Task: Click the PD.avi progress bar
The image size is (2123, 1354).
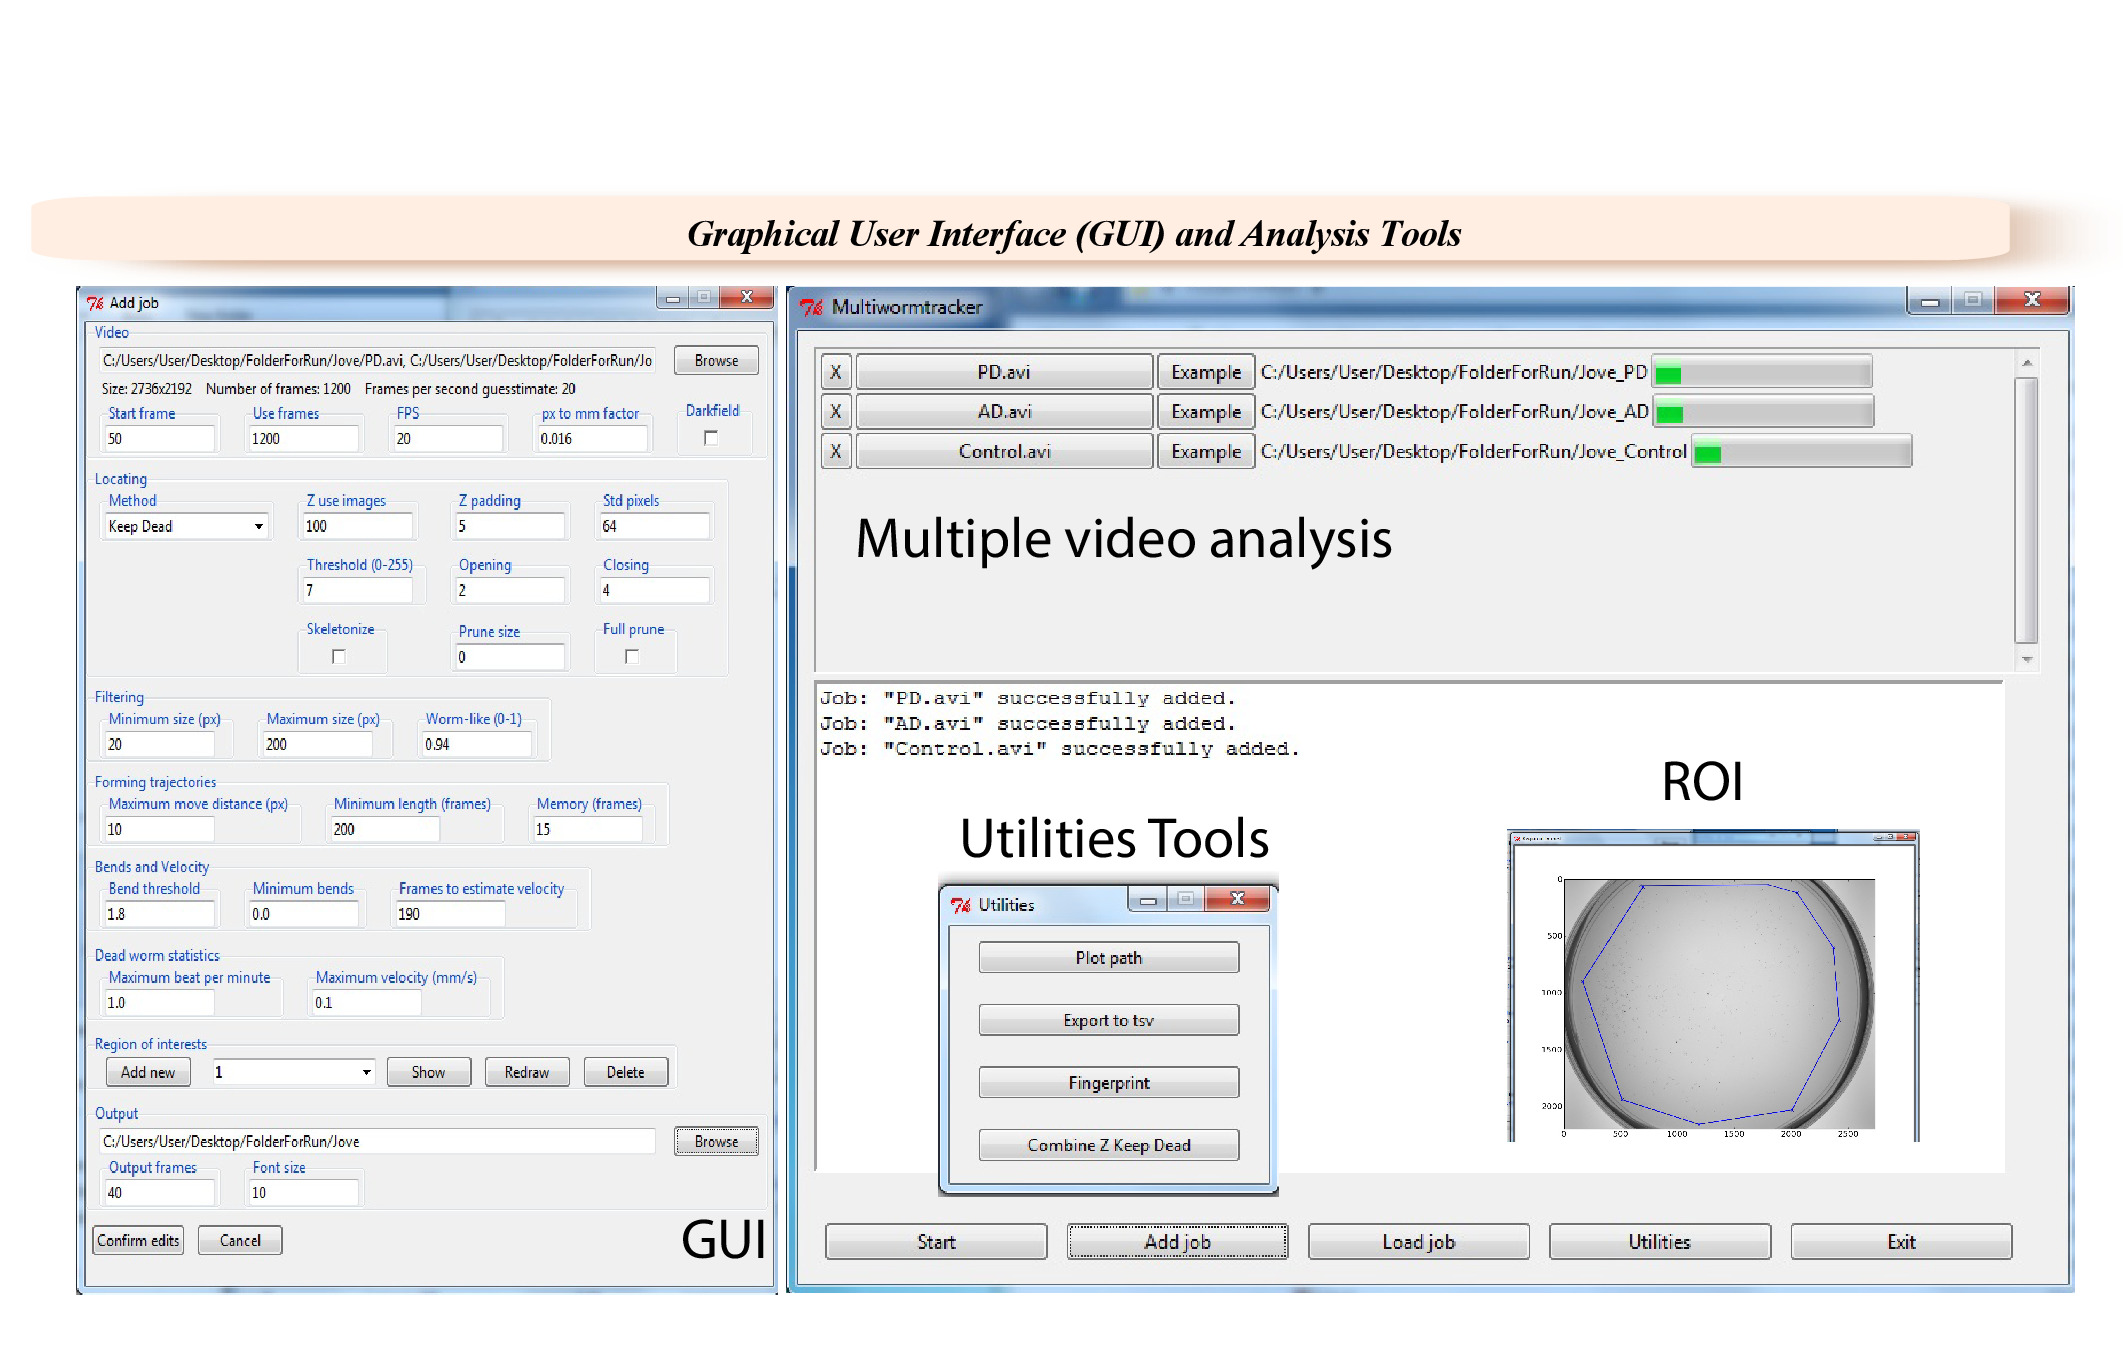Action: coord(1761,373)
